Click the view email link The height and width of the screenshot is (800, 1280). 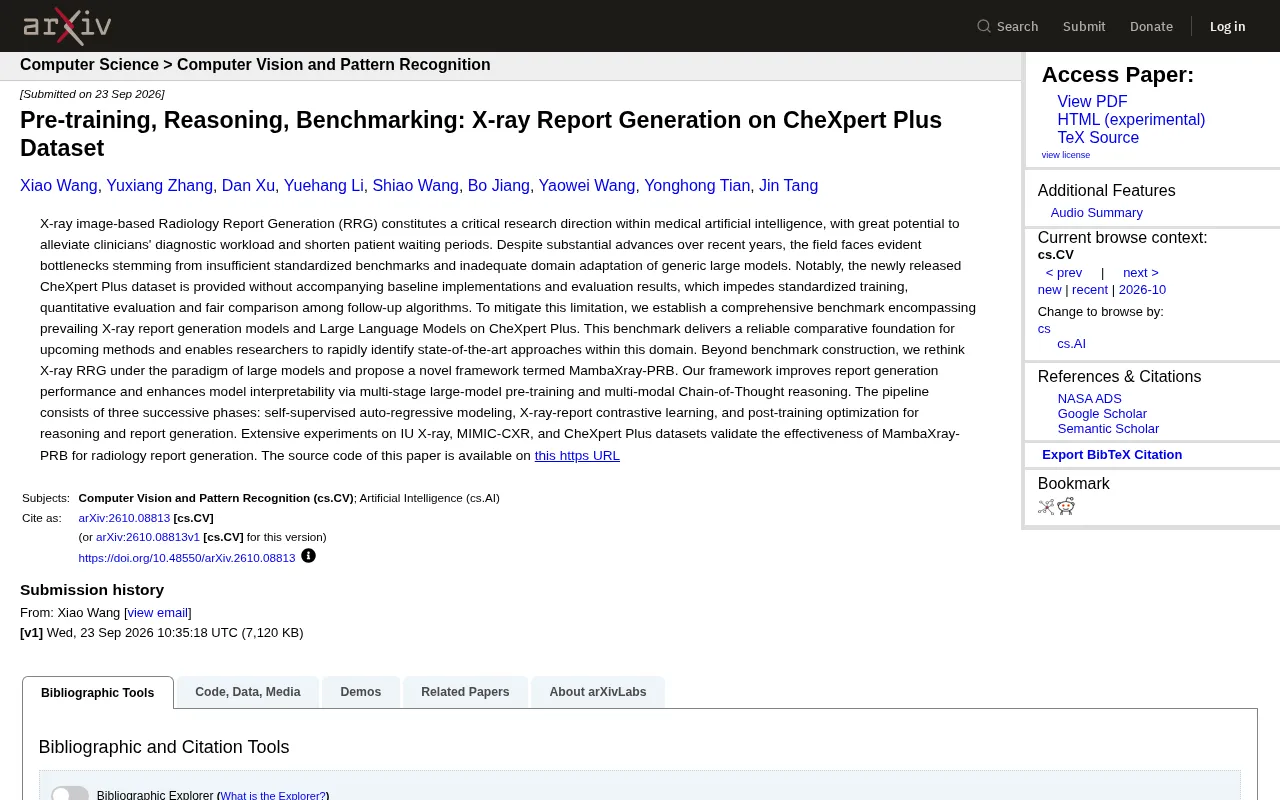pyautogui.click(x=158, y=613)
